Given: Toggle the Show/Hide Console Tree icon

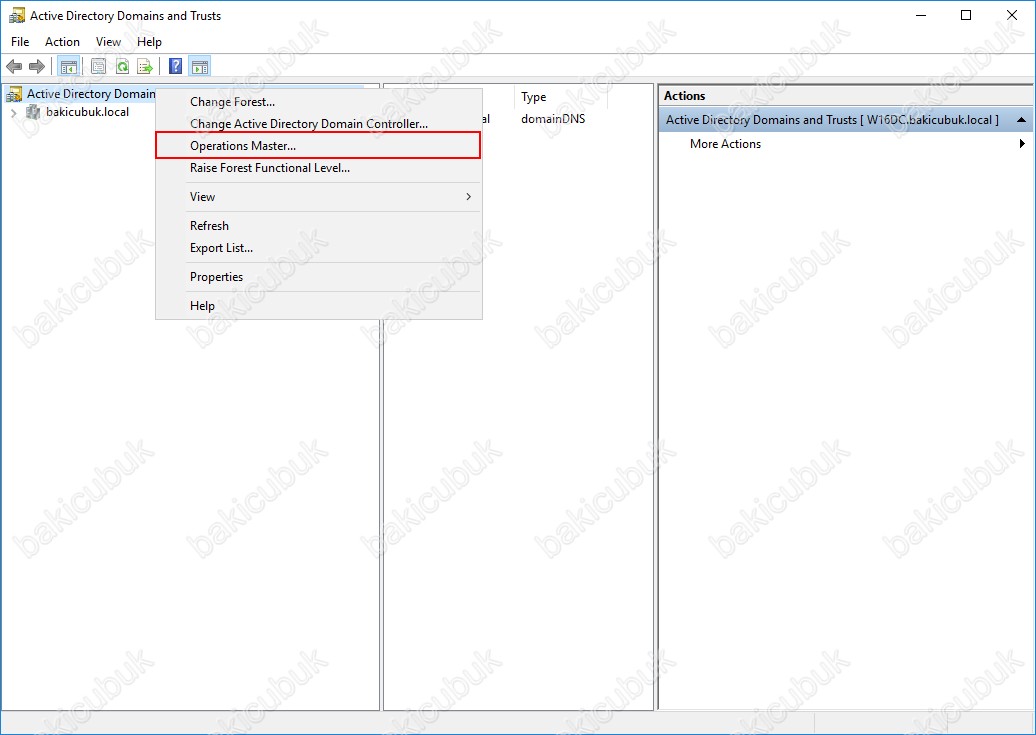Looking at the screenshot, I should (68, 66).
